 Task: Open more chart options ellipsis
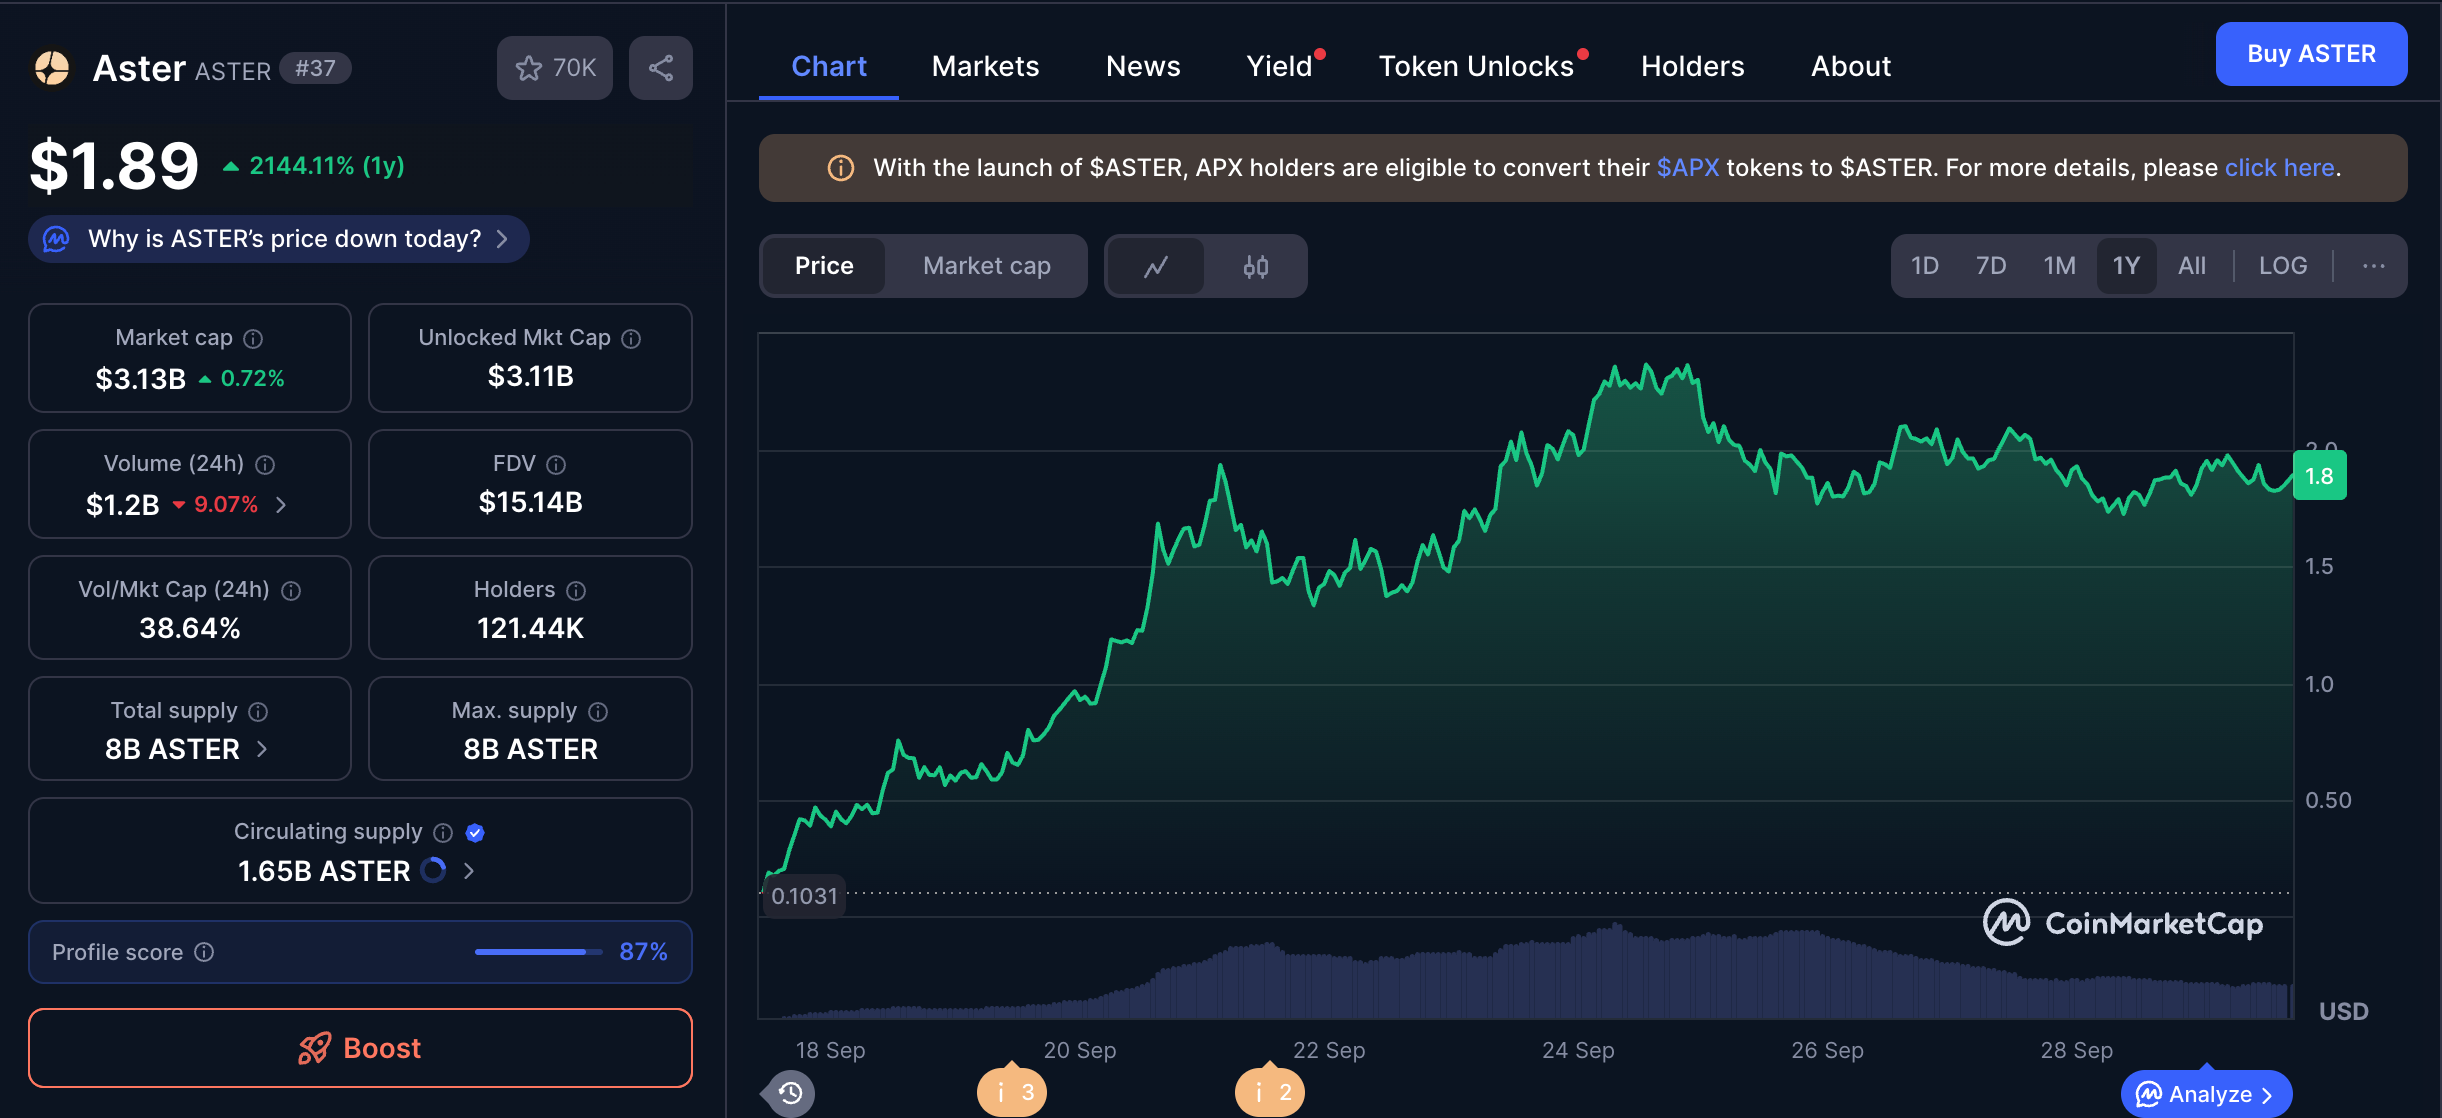[x=2373, y=266]
